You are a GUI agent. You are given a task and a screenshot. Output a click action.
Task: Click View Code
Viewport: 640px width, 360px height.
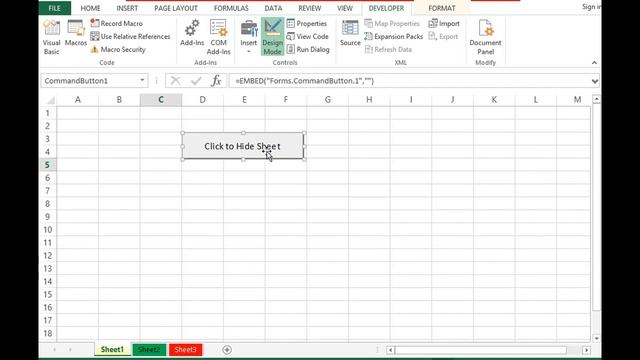click(x=308, y=36)
